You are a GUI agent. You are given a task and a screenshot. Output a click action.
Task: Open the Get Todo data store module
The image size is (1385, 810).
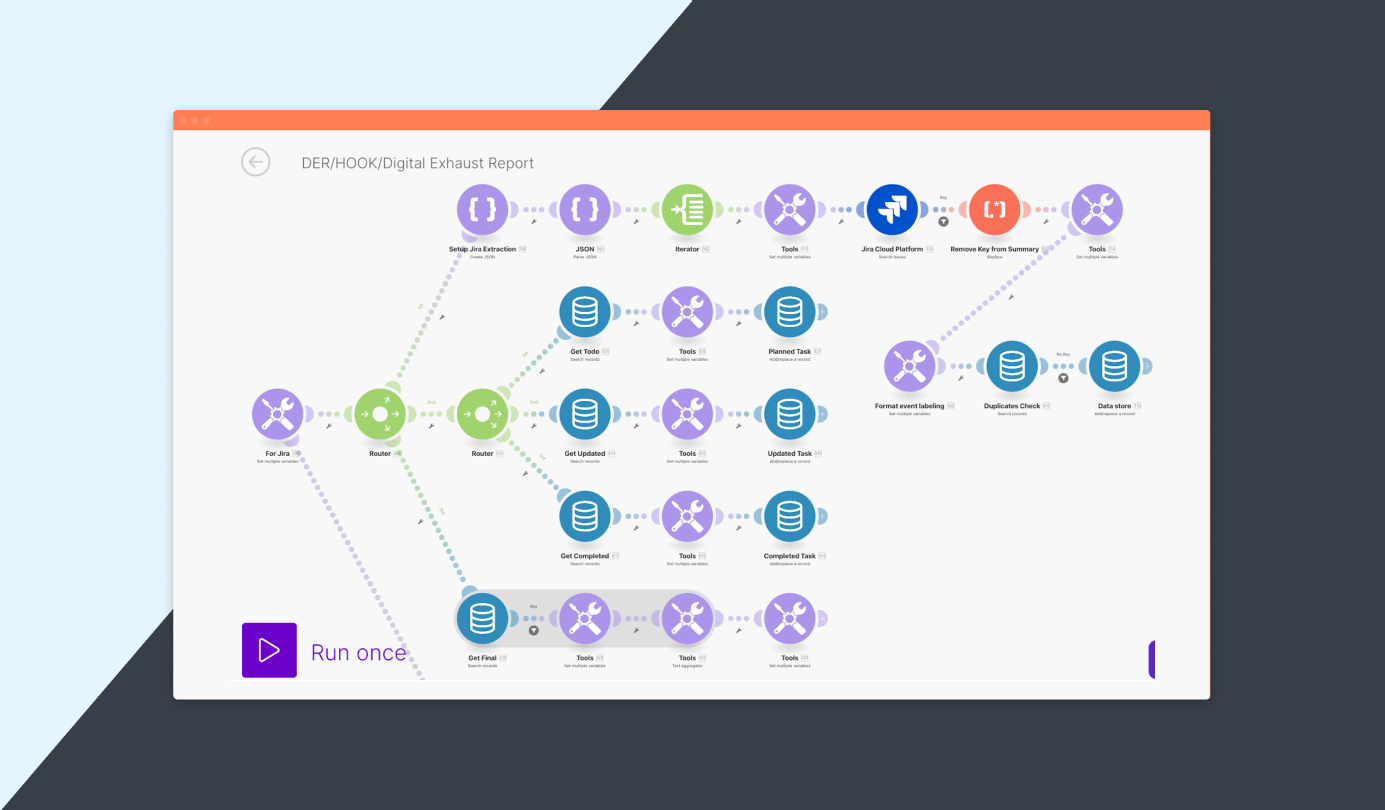585,312
